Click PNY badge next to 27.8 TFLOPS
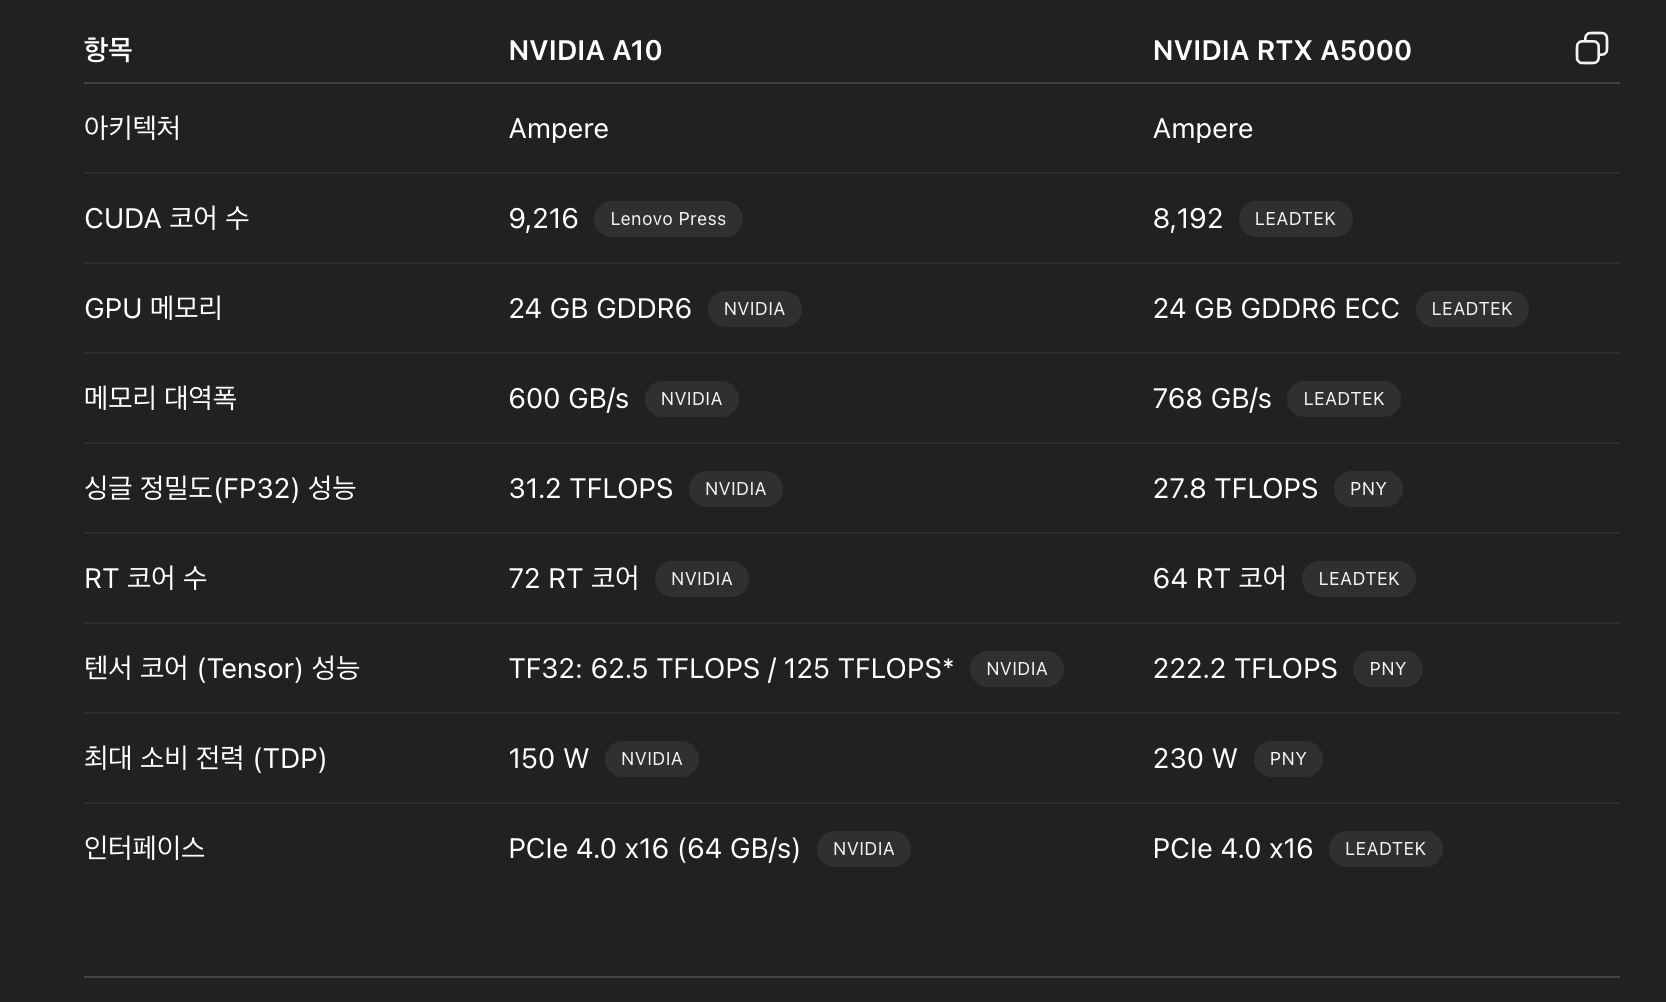This screenshot has width=1666, height=1002. (1368, 489)
